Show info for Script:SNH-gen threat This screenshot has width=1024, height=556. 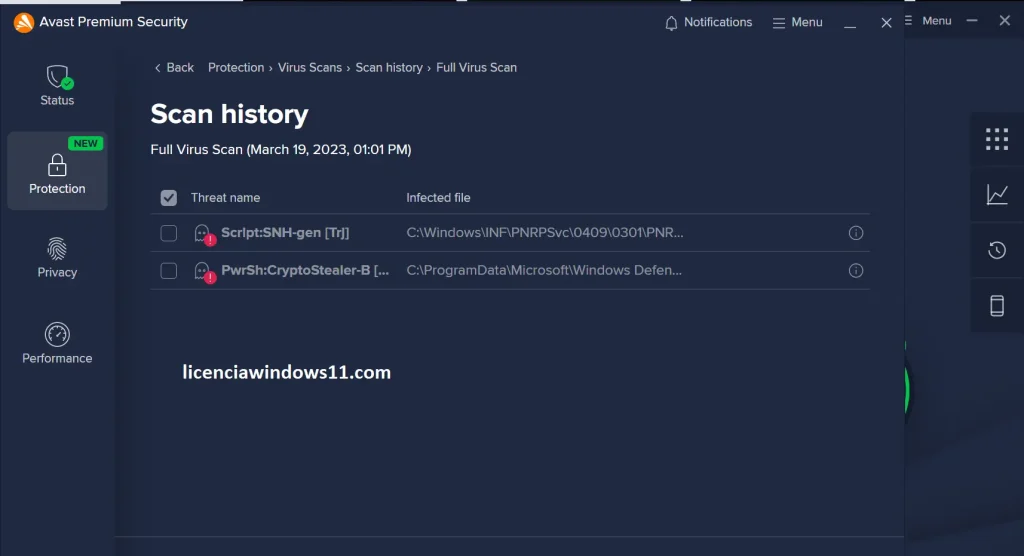click(856, 233)
